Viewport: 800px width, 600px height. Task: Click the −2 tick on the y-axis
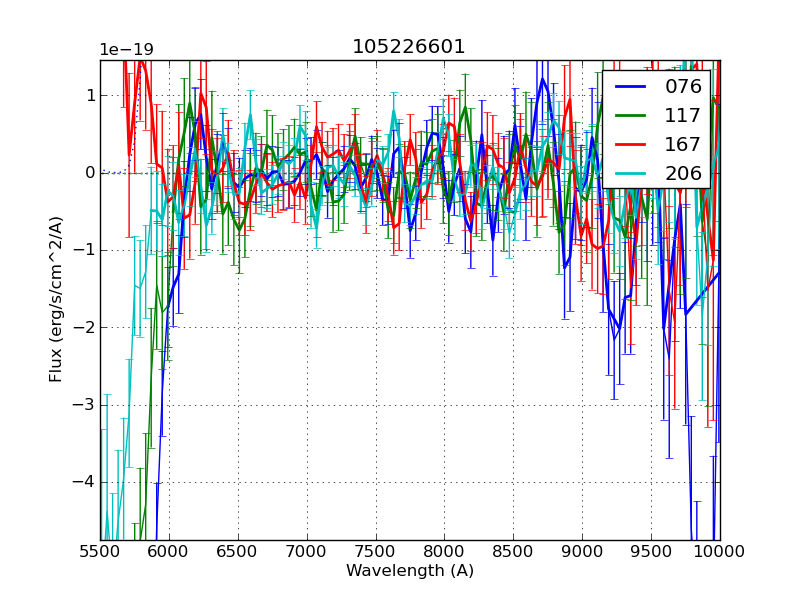pos(84,327)
